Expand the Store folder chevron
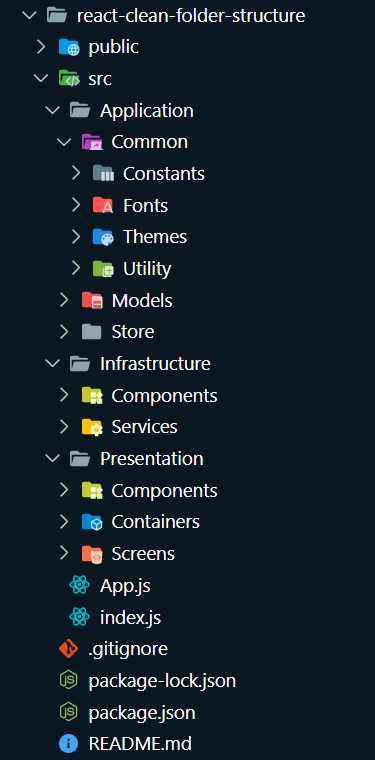The height and width of the screenshot is (760, 375). pyautogui.click(x=64, y=332)
